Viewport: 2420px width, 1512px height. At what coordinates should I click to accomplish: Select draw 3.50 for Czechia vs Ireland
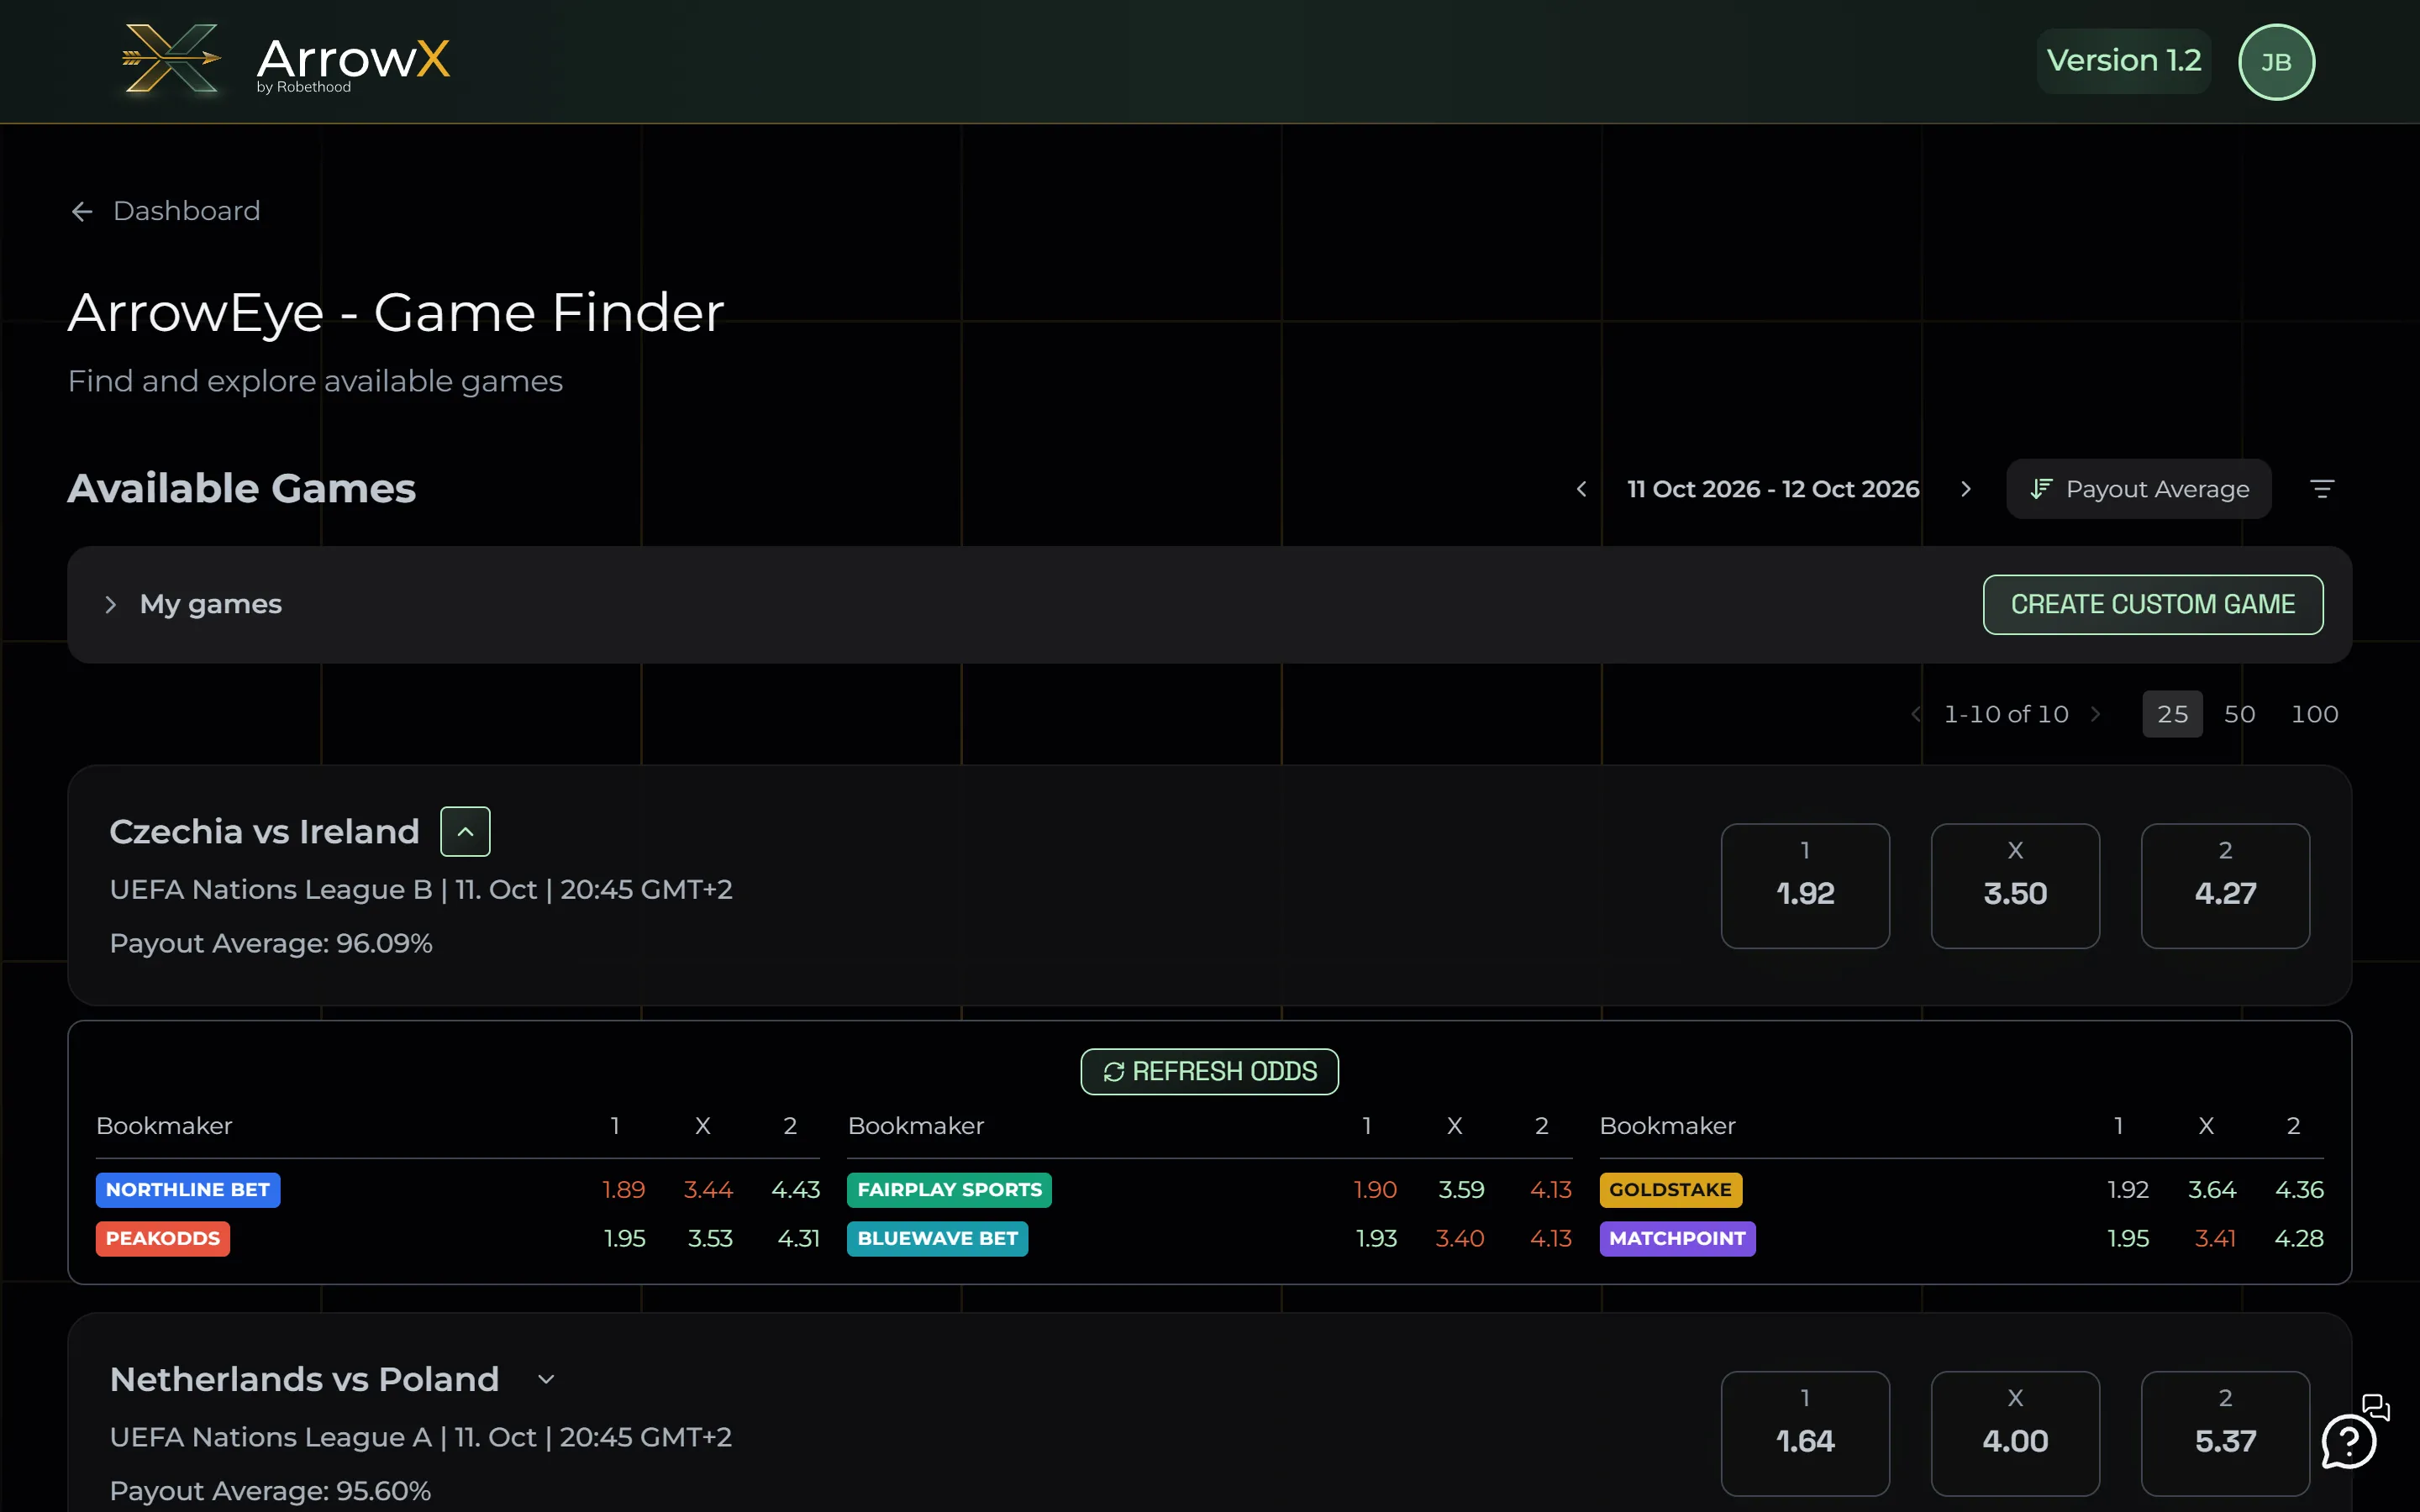[2015, 886]
